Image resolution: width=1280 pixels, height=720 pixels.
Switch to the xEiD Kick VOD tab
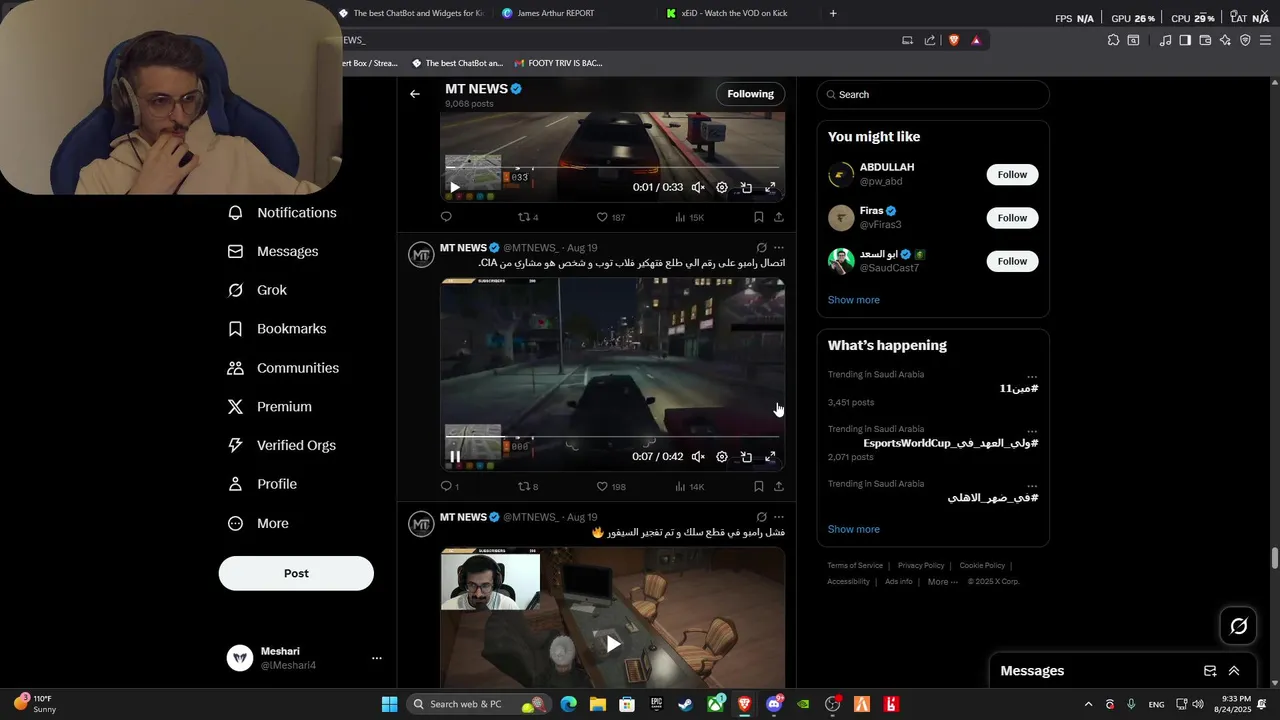[x=737, y=13]
